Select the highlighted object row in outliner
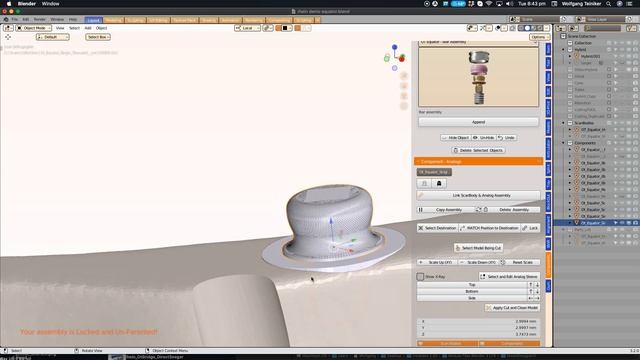Screen dimensions: 640x360 (597, 223)
